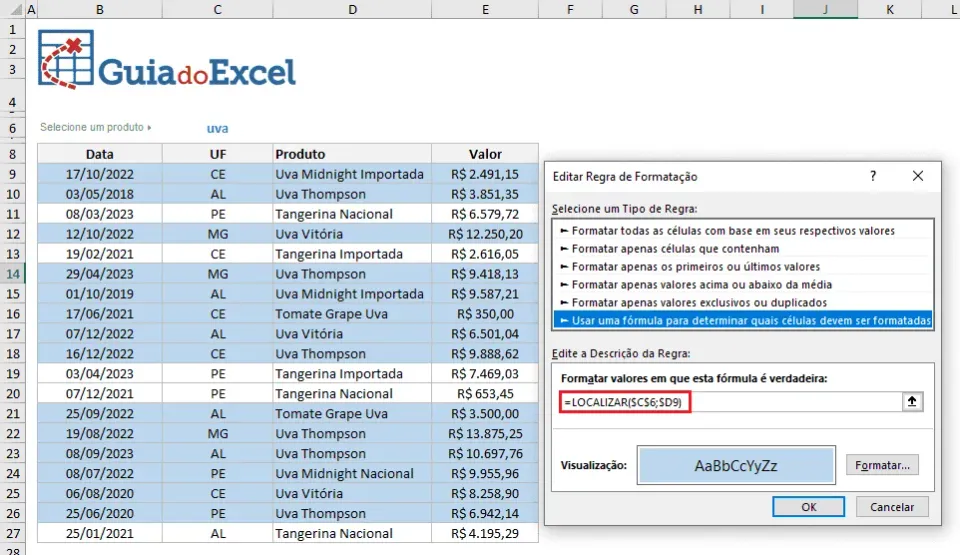Select the 'uva' product cell in C6
Image resolution: width=960 pixels, height=555 pixels.
217,128
